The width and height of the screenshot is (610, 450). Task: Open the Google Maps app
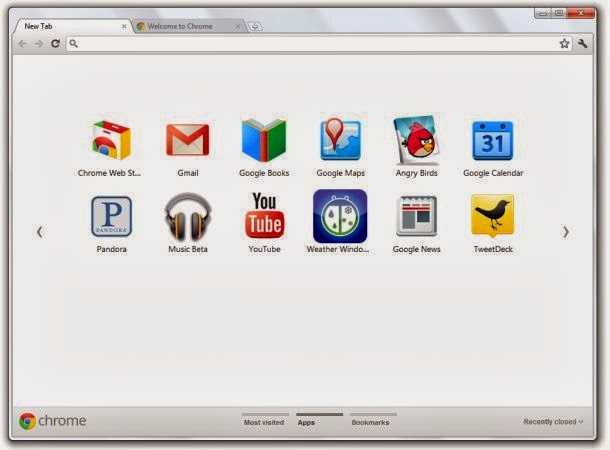pos(340,139)
